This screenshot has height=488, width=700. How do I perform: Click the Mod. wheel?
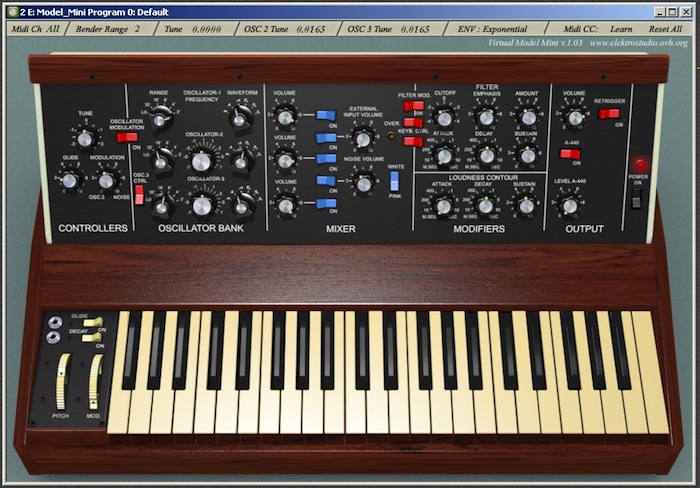[x=95, y=382]
